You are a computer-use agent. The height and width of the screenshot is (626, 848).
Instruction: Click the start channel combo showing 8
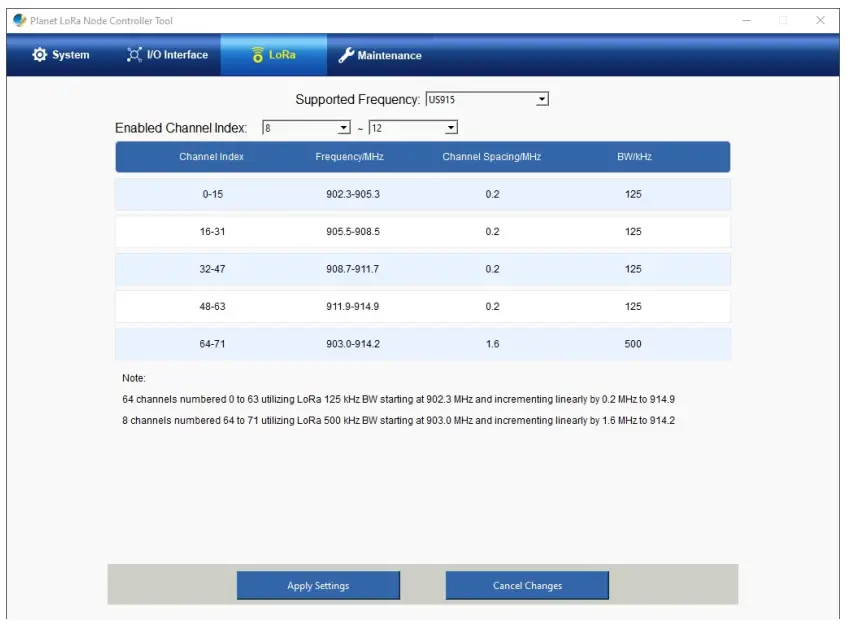pos(306,128)
